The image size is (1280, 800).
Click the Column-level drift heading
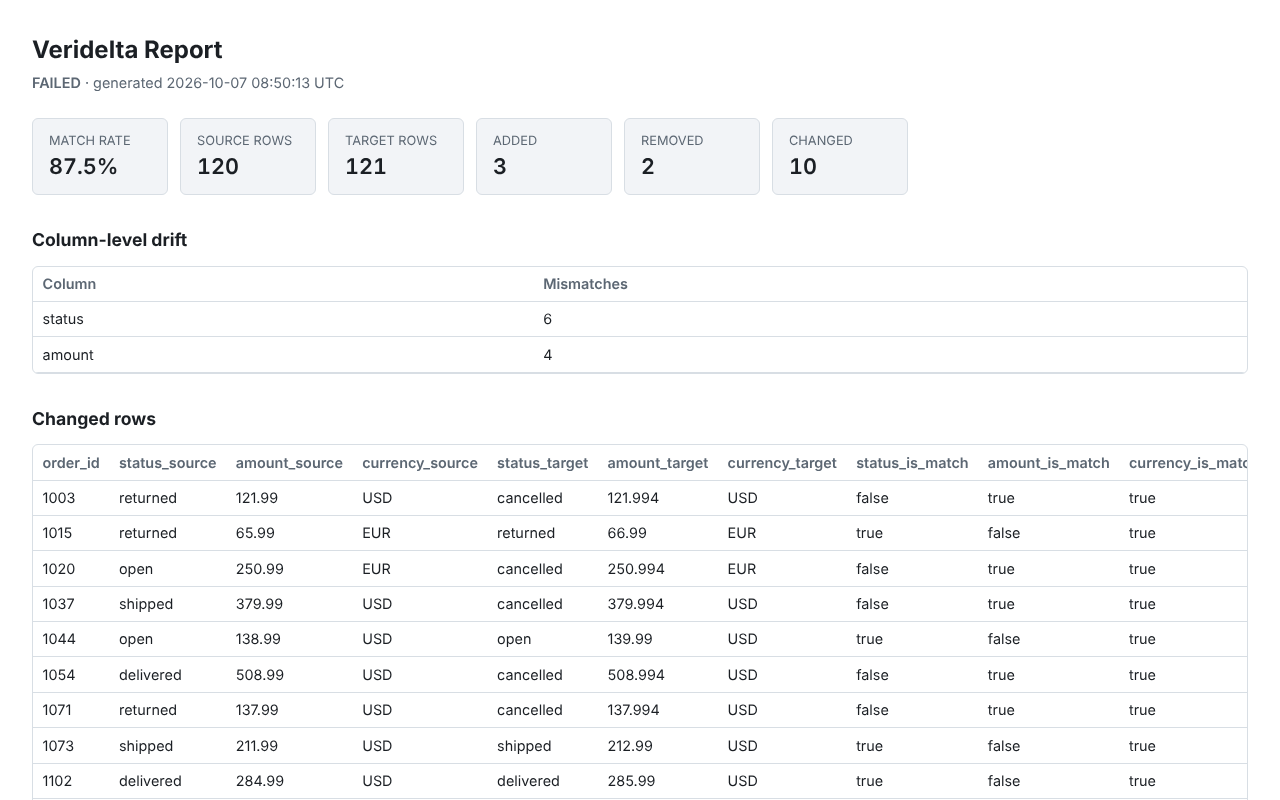[x=110, y=240]
